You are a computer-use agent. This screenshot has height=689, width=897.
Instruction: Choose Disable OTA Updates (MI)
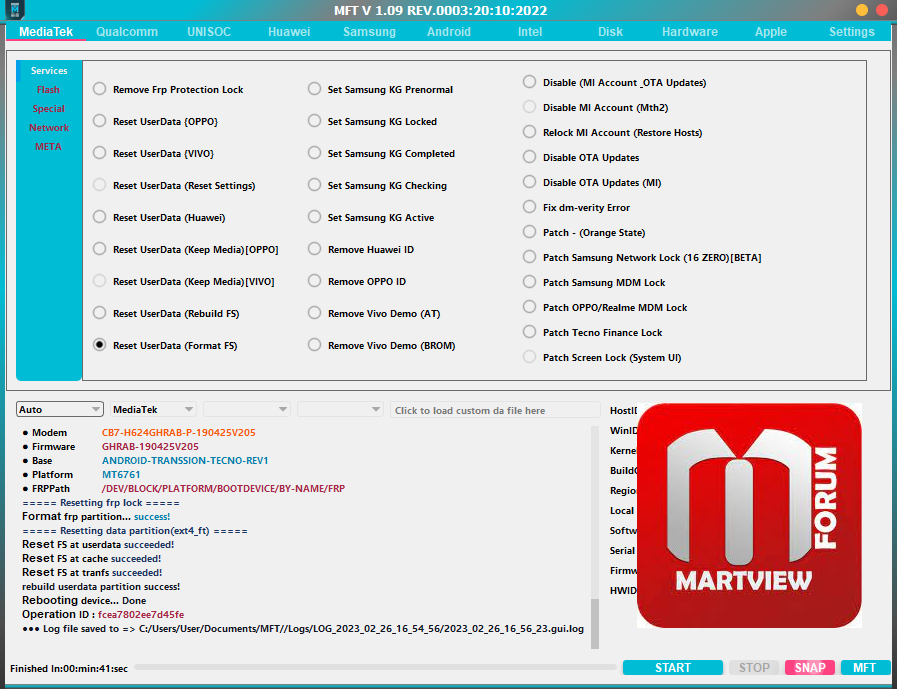click(592, 183)
